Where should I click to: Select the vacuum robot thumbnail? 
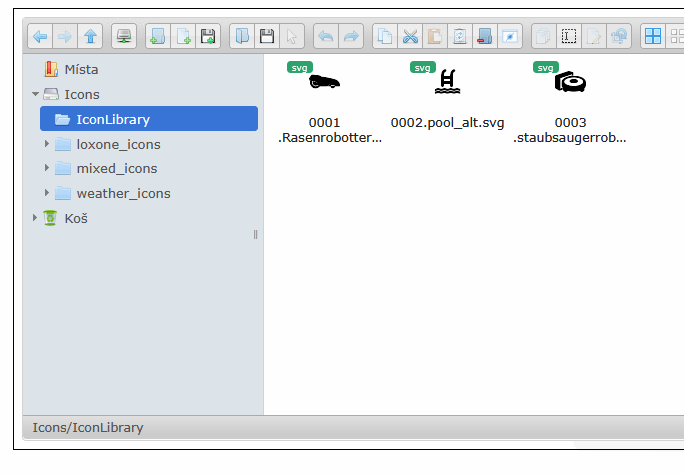pyautogui.click(x=570, y=82)
